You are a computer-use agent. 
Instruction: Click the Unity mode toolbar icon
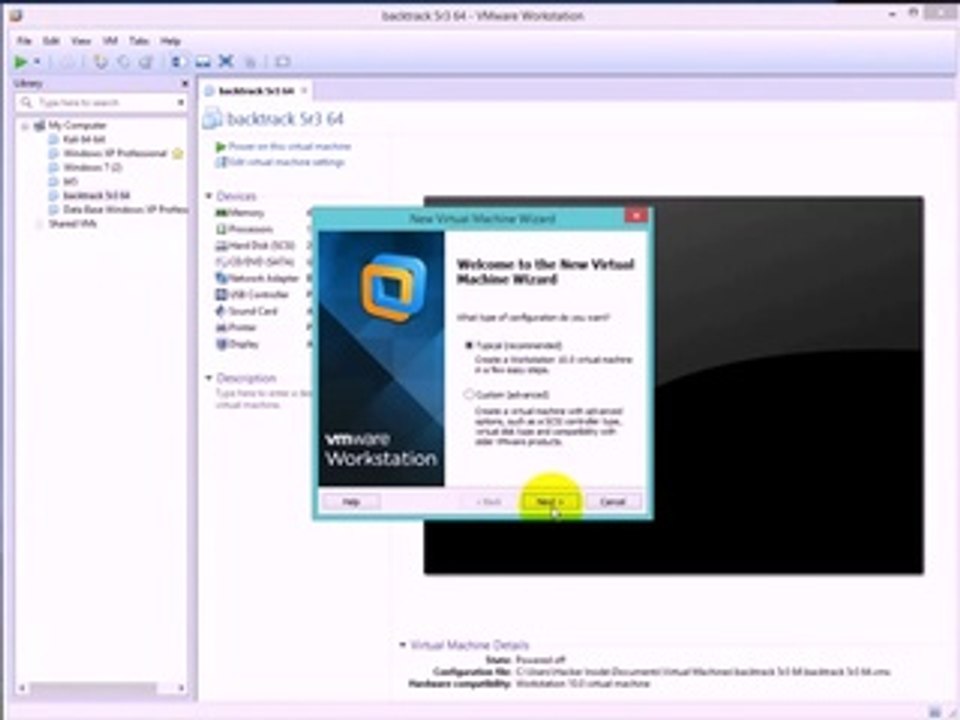click(250, 62)
